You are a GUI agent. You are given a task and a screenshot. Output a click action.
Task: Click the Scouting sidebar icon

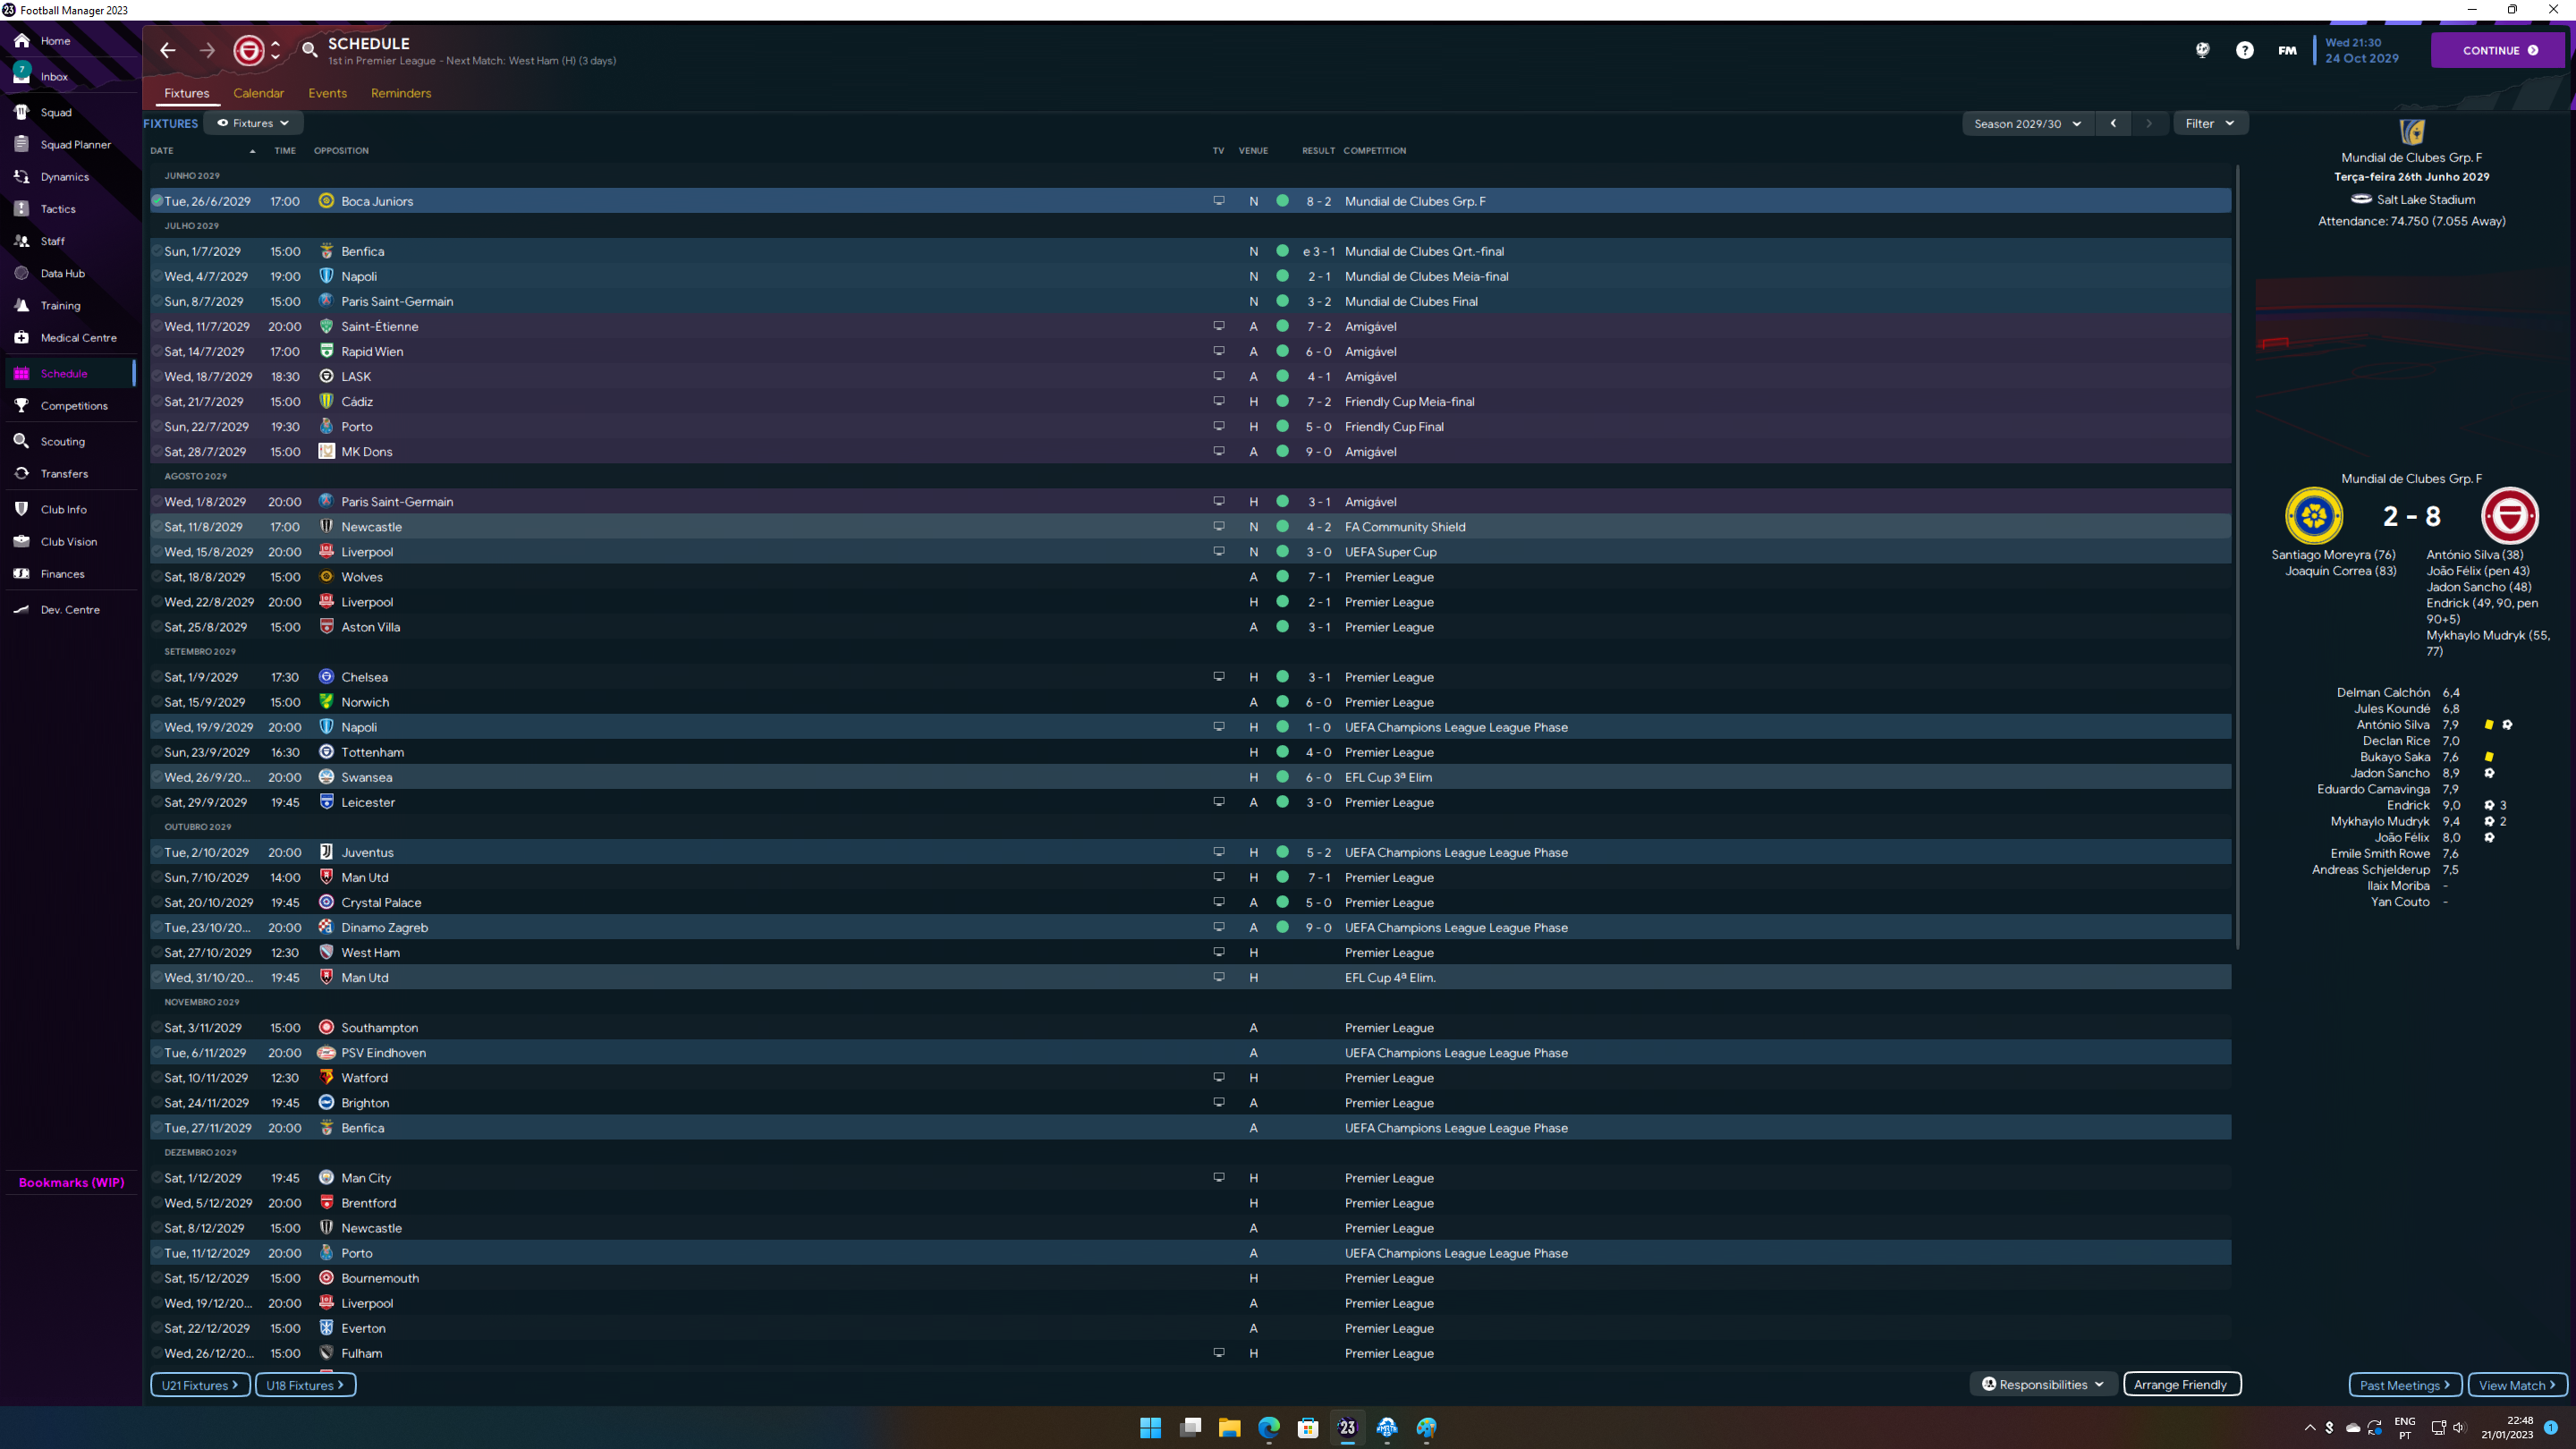(22, 441)
